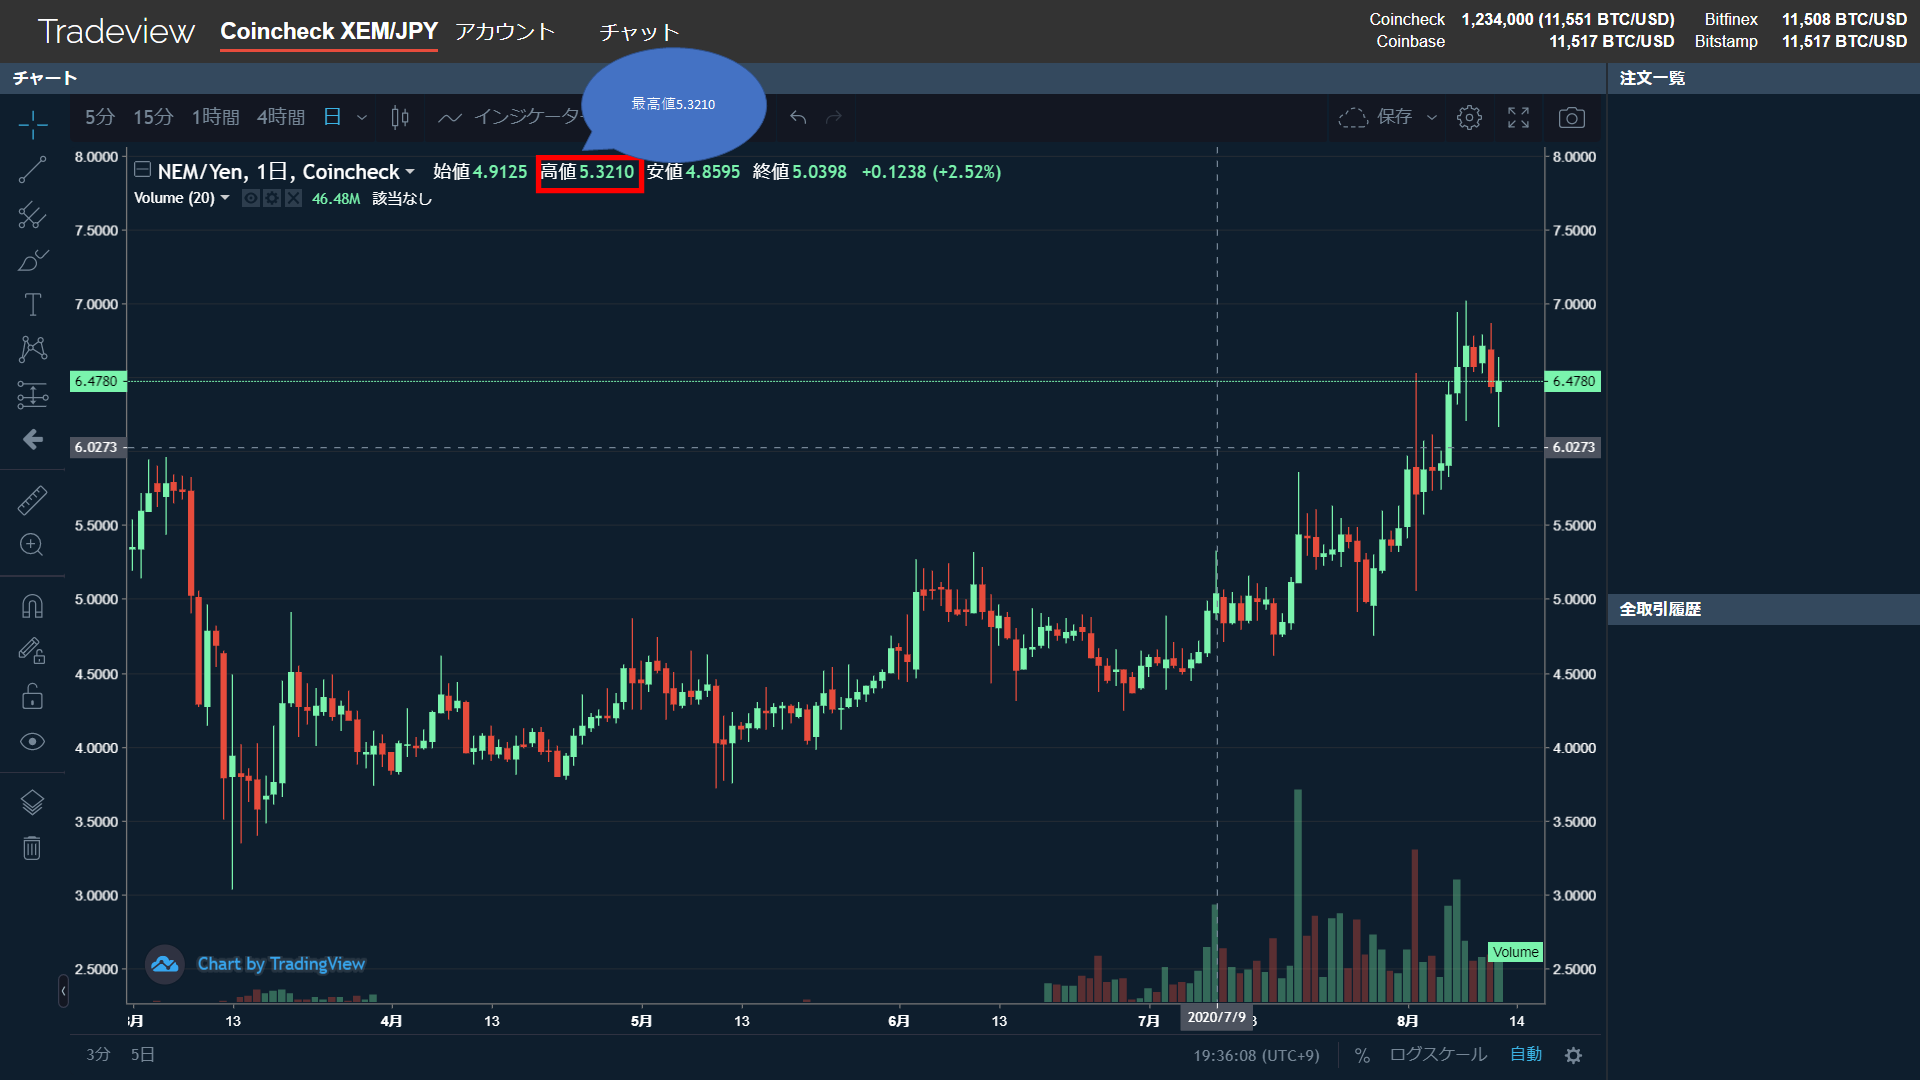Remove the Volume indicator with X

tap(293, 198)
